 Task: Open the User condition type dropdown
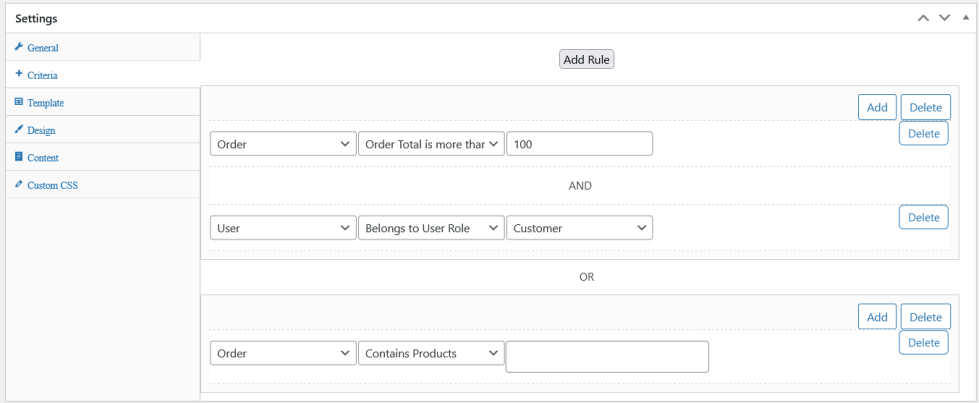point(283,228)
